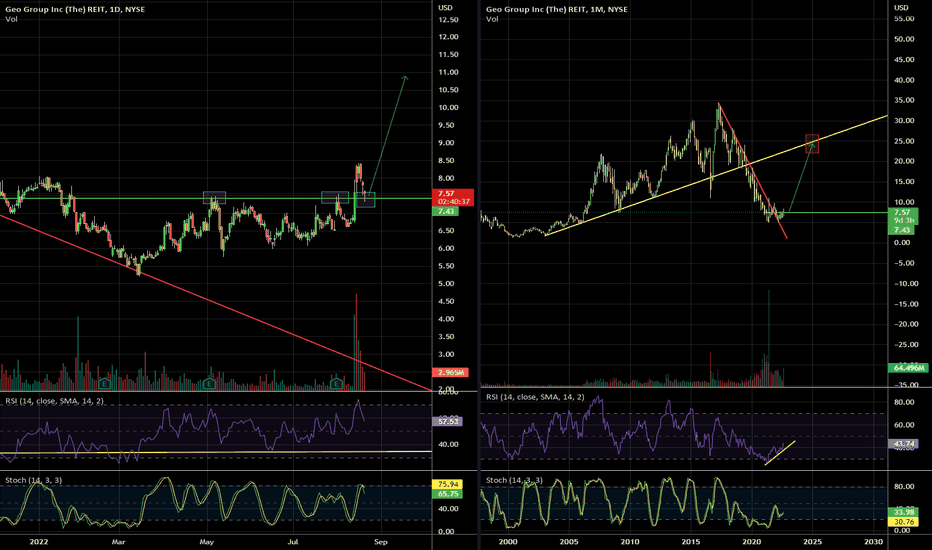
Task: Click the 12.50 price level on 1D axis
Action: [448, 20]
